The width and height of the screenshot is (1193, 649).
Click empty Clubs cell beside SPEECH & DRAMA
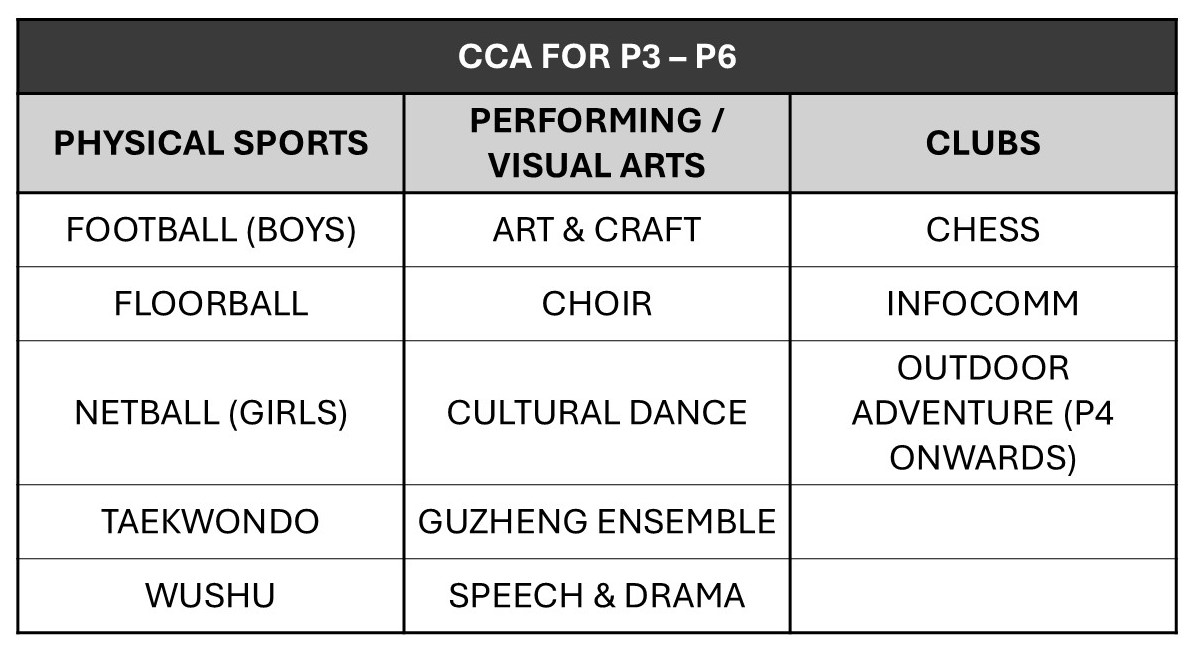983,596
